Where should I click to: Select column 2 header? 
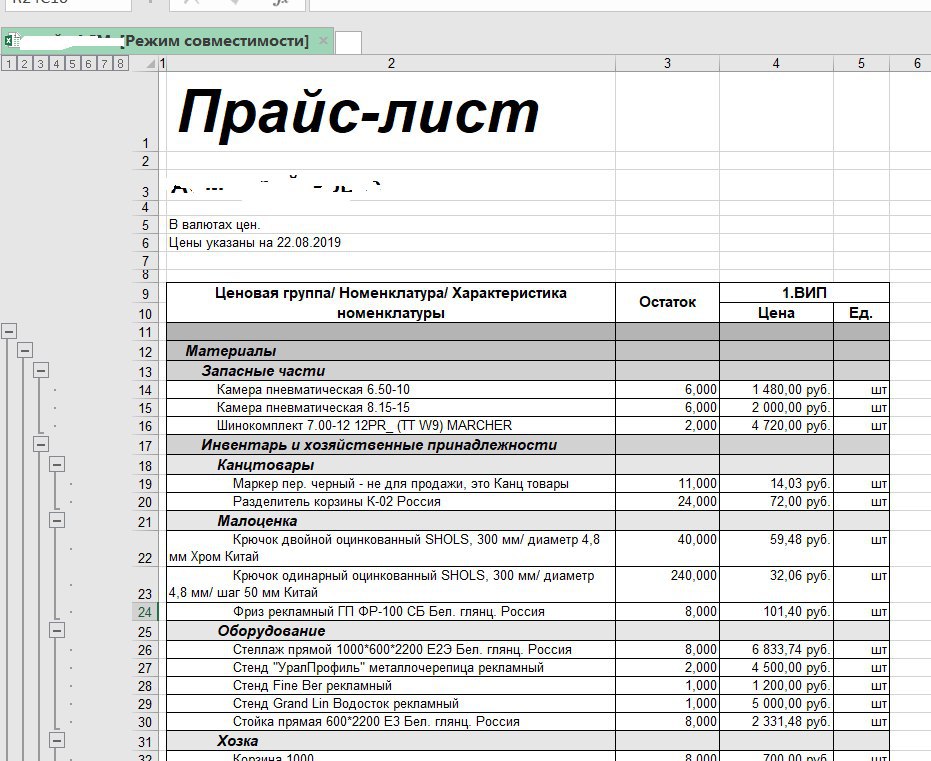point(391,64)
